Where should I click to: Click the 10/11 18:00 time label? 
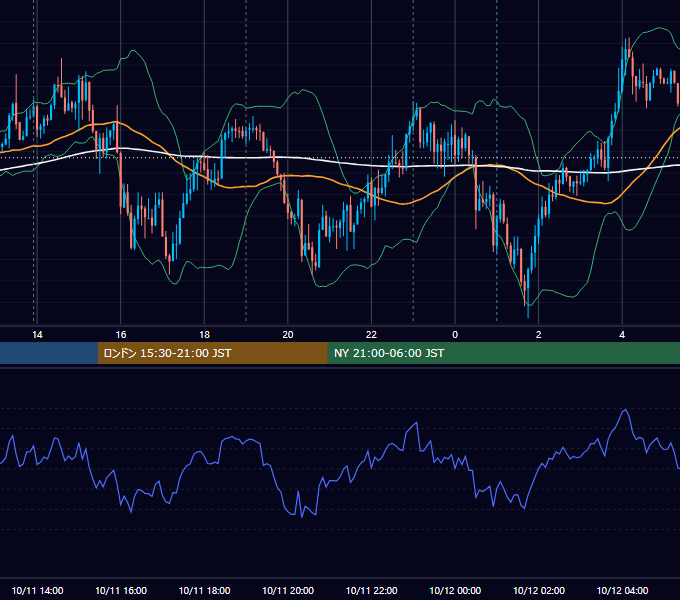[x=204, y=590]
